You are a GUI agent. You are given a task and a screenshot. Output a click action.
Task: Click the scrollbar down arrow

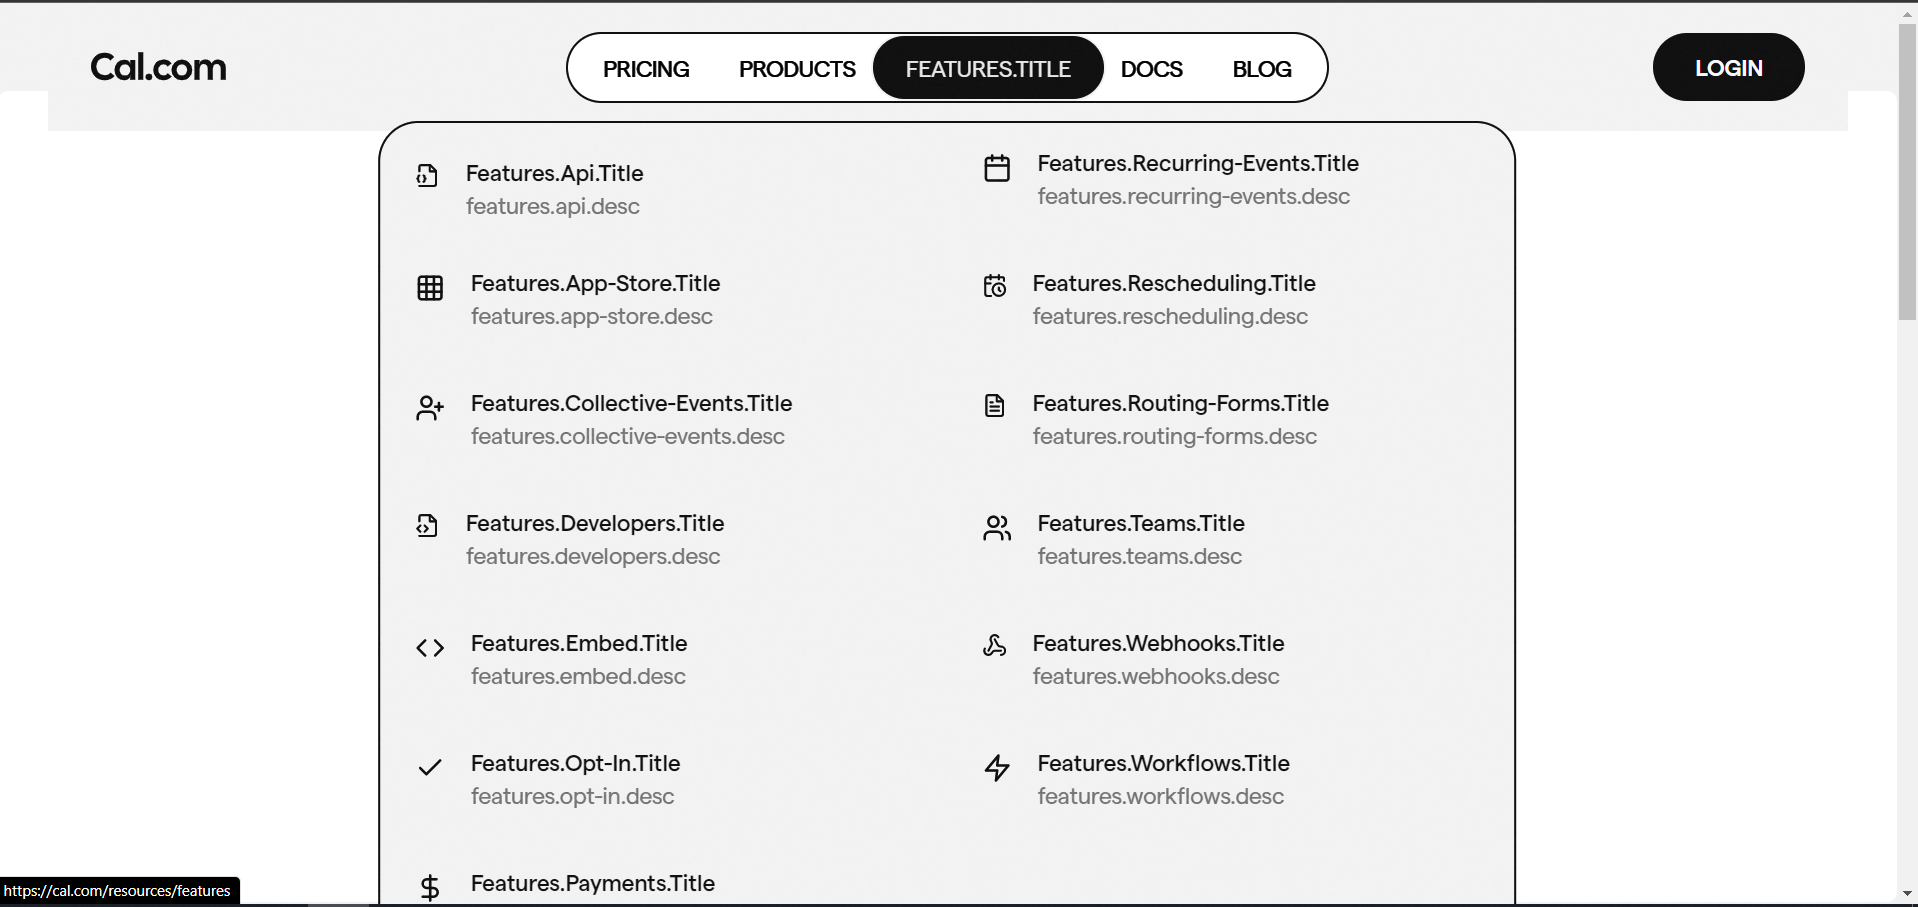[1906, 894]
